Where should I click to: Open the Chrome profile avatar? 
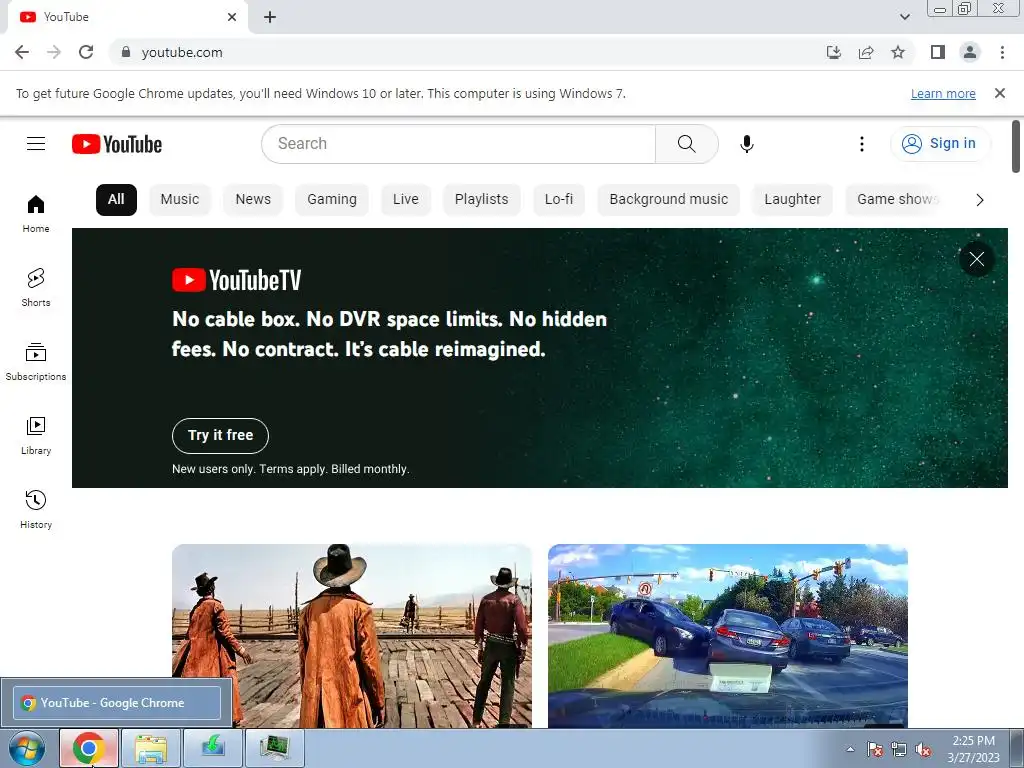[x=970, y=52]
